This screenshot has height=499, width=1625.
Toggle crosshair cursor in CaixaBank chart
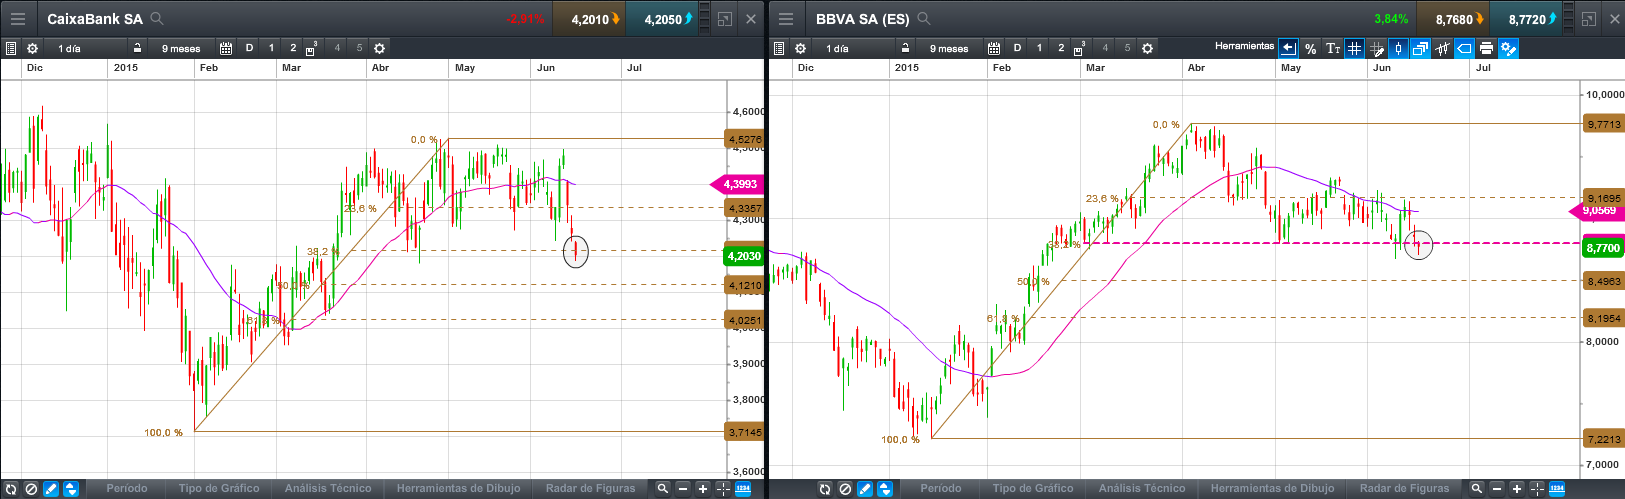coord(723,489)
